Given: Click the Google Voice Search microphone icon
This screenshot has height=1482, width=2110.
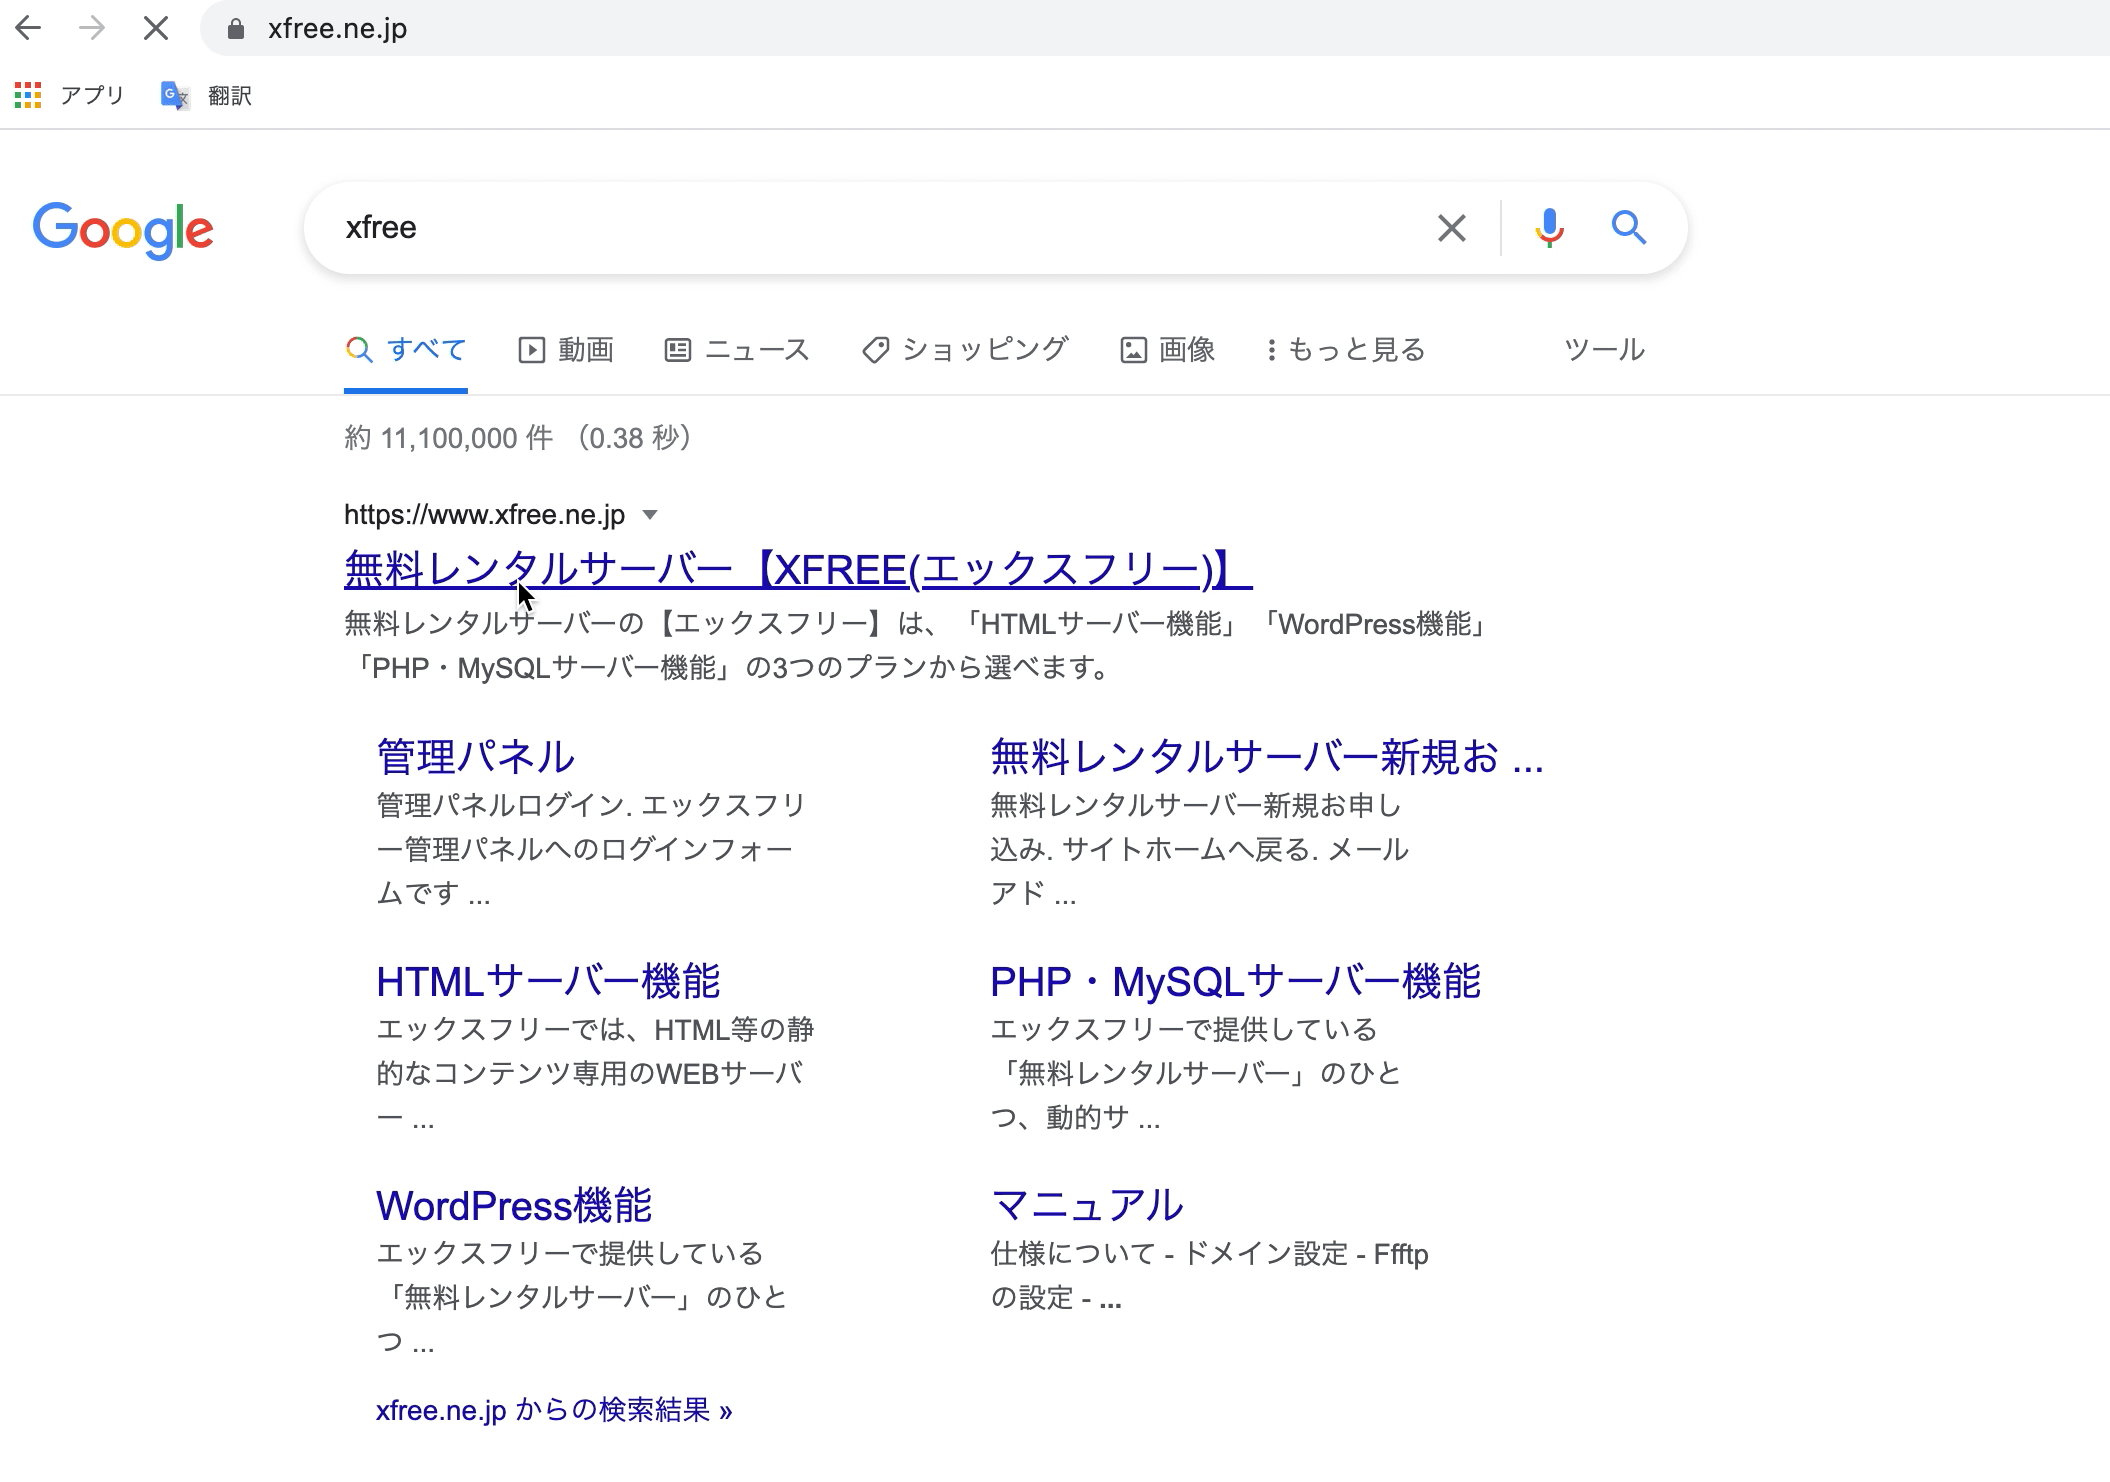Looking at the screenshot, I should [x=1551, y=228].
